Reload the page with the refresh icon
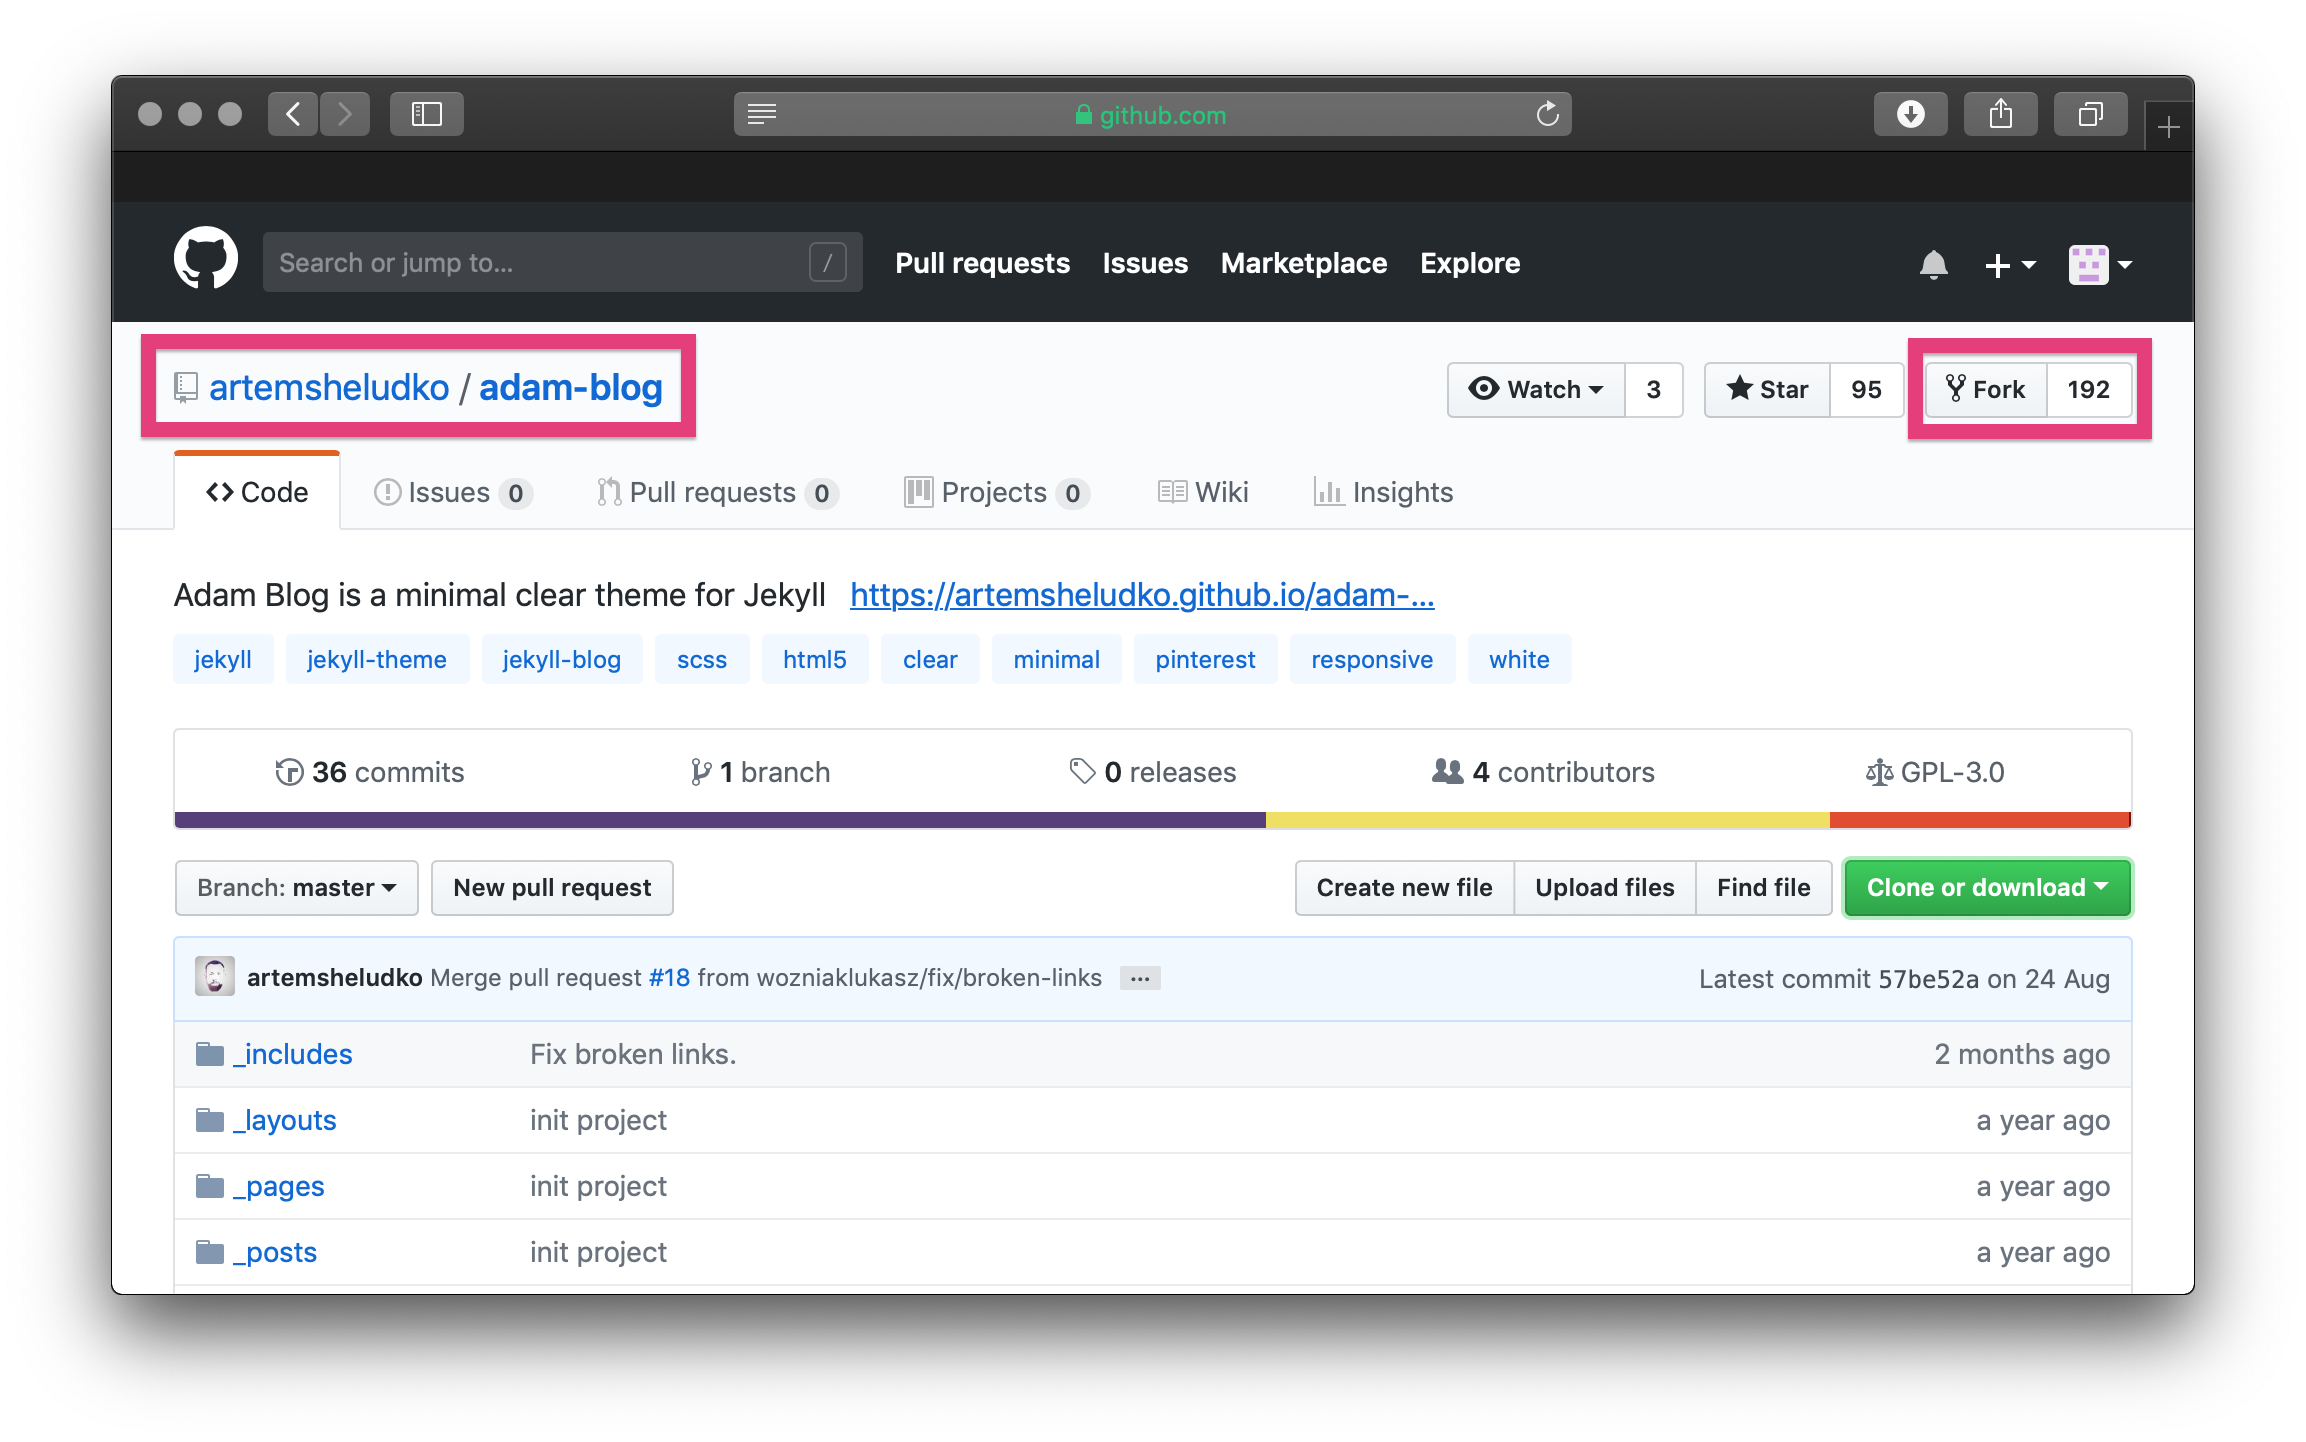Image resolution: width=2306 pixels, height=1442 pixels. [1547, 114]
